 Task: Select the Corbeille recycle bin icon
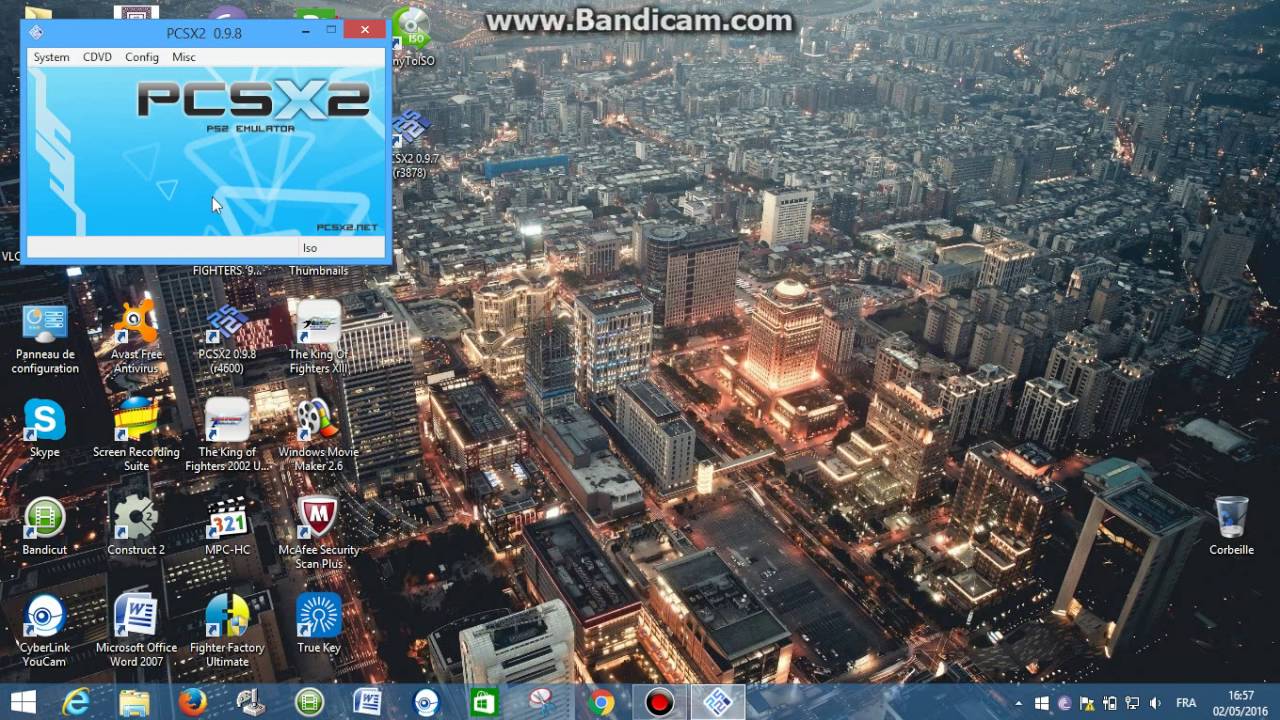[x=1231, y=527]
